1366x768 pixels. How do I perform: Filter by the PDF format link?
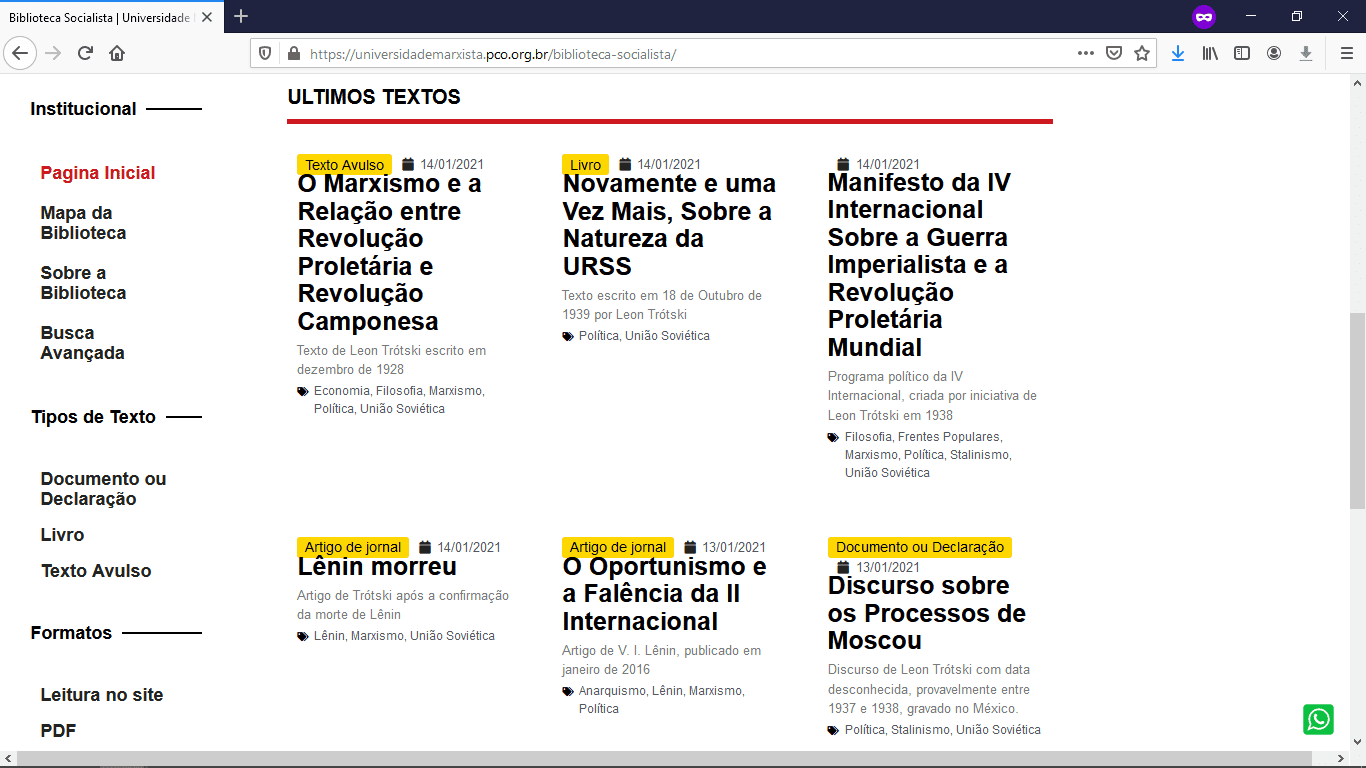pyautogui.click(x=58, y=731)
